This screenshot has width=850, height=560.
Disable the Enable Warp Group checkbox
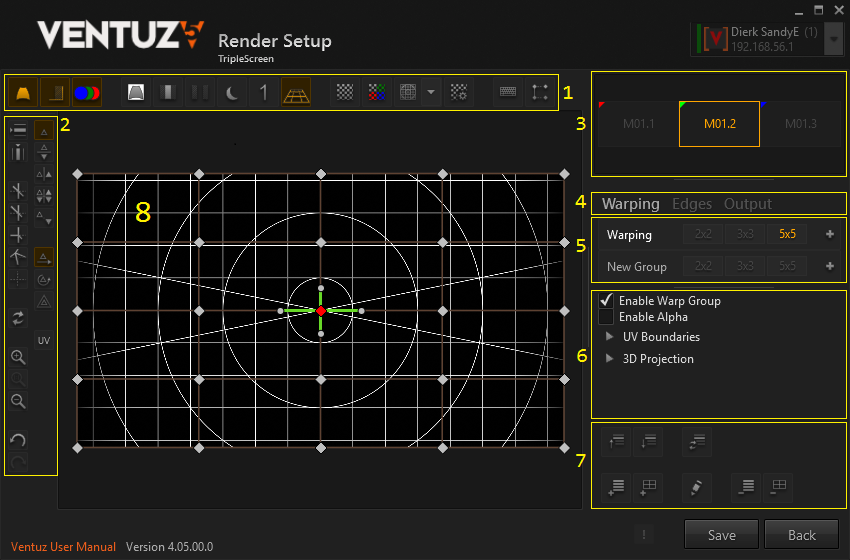[605, 300]
